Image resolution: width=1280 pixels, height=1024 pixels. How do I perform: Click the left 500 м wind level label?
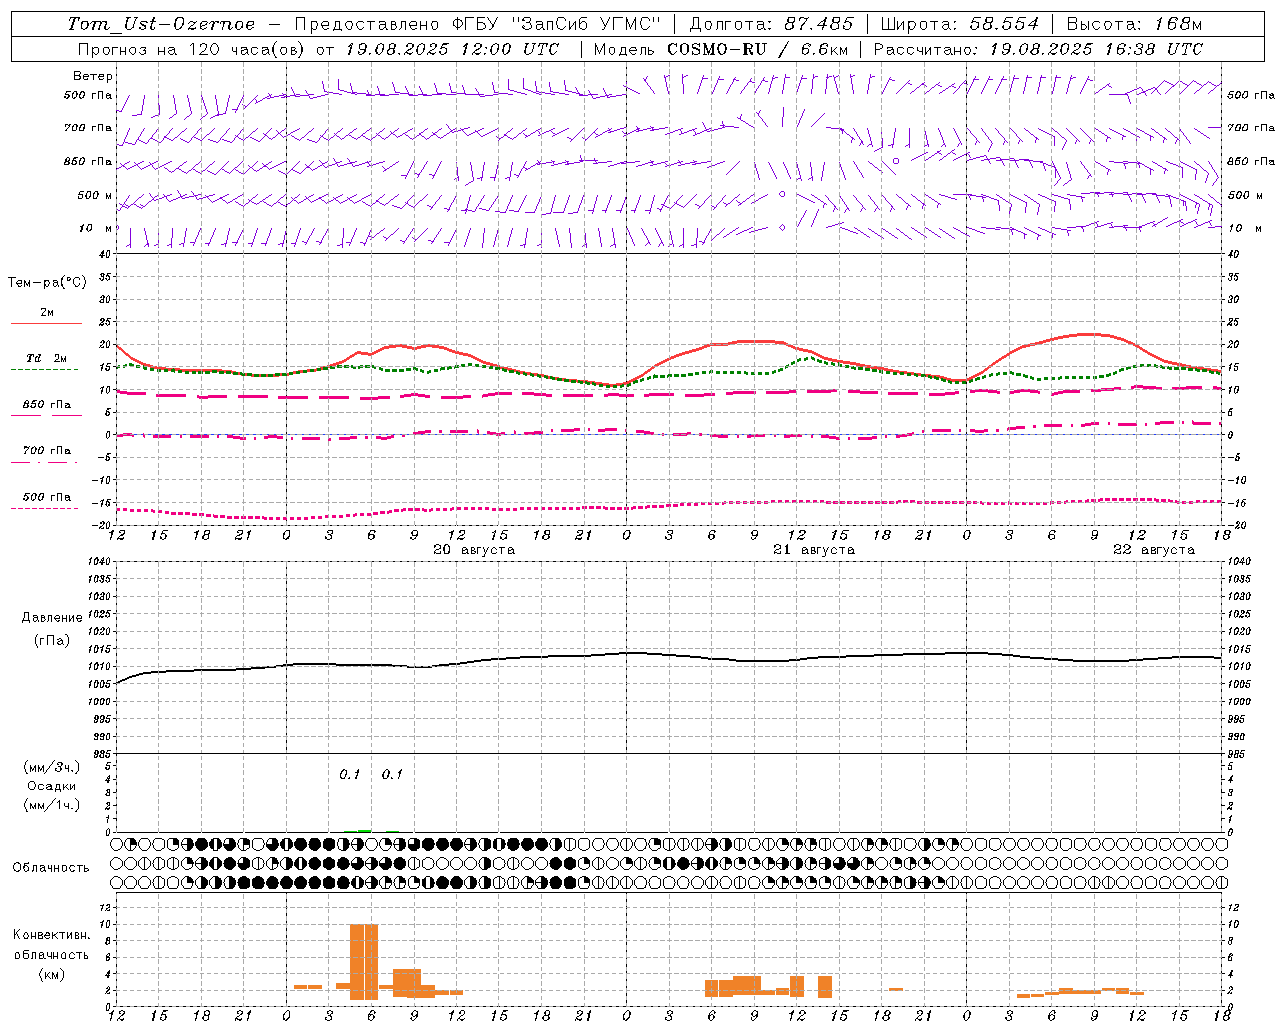coord(95,195)
